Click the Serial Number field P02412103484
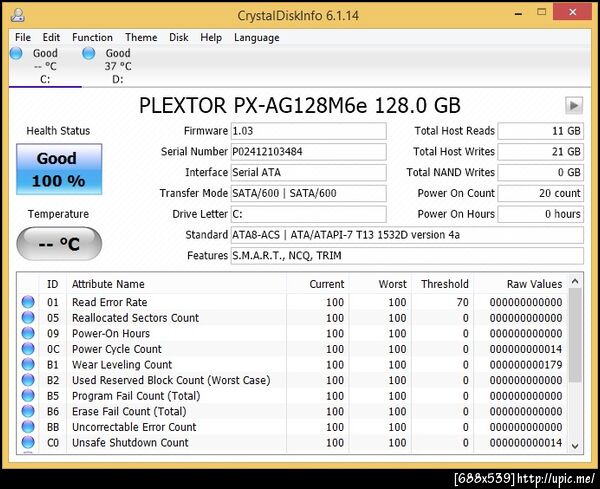 click(308, 152)
